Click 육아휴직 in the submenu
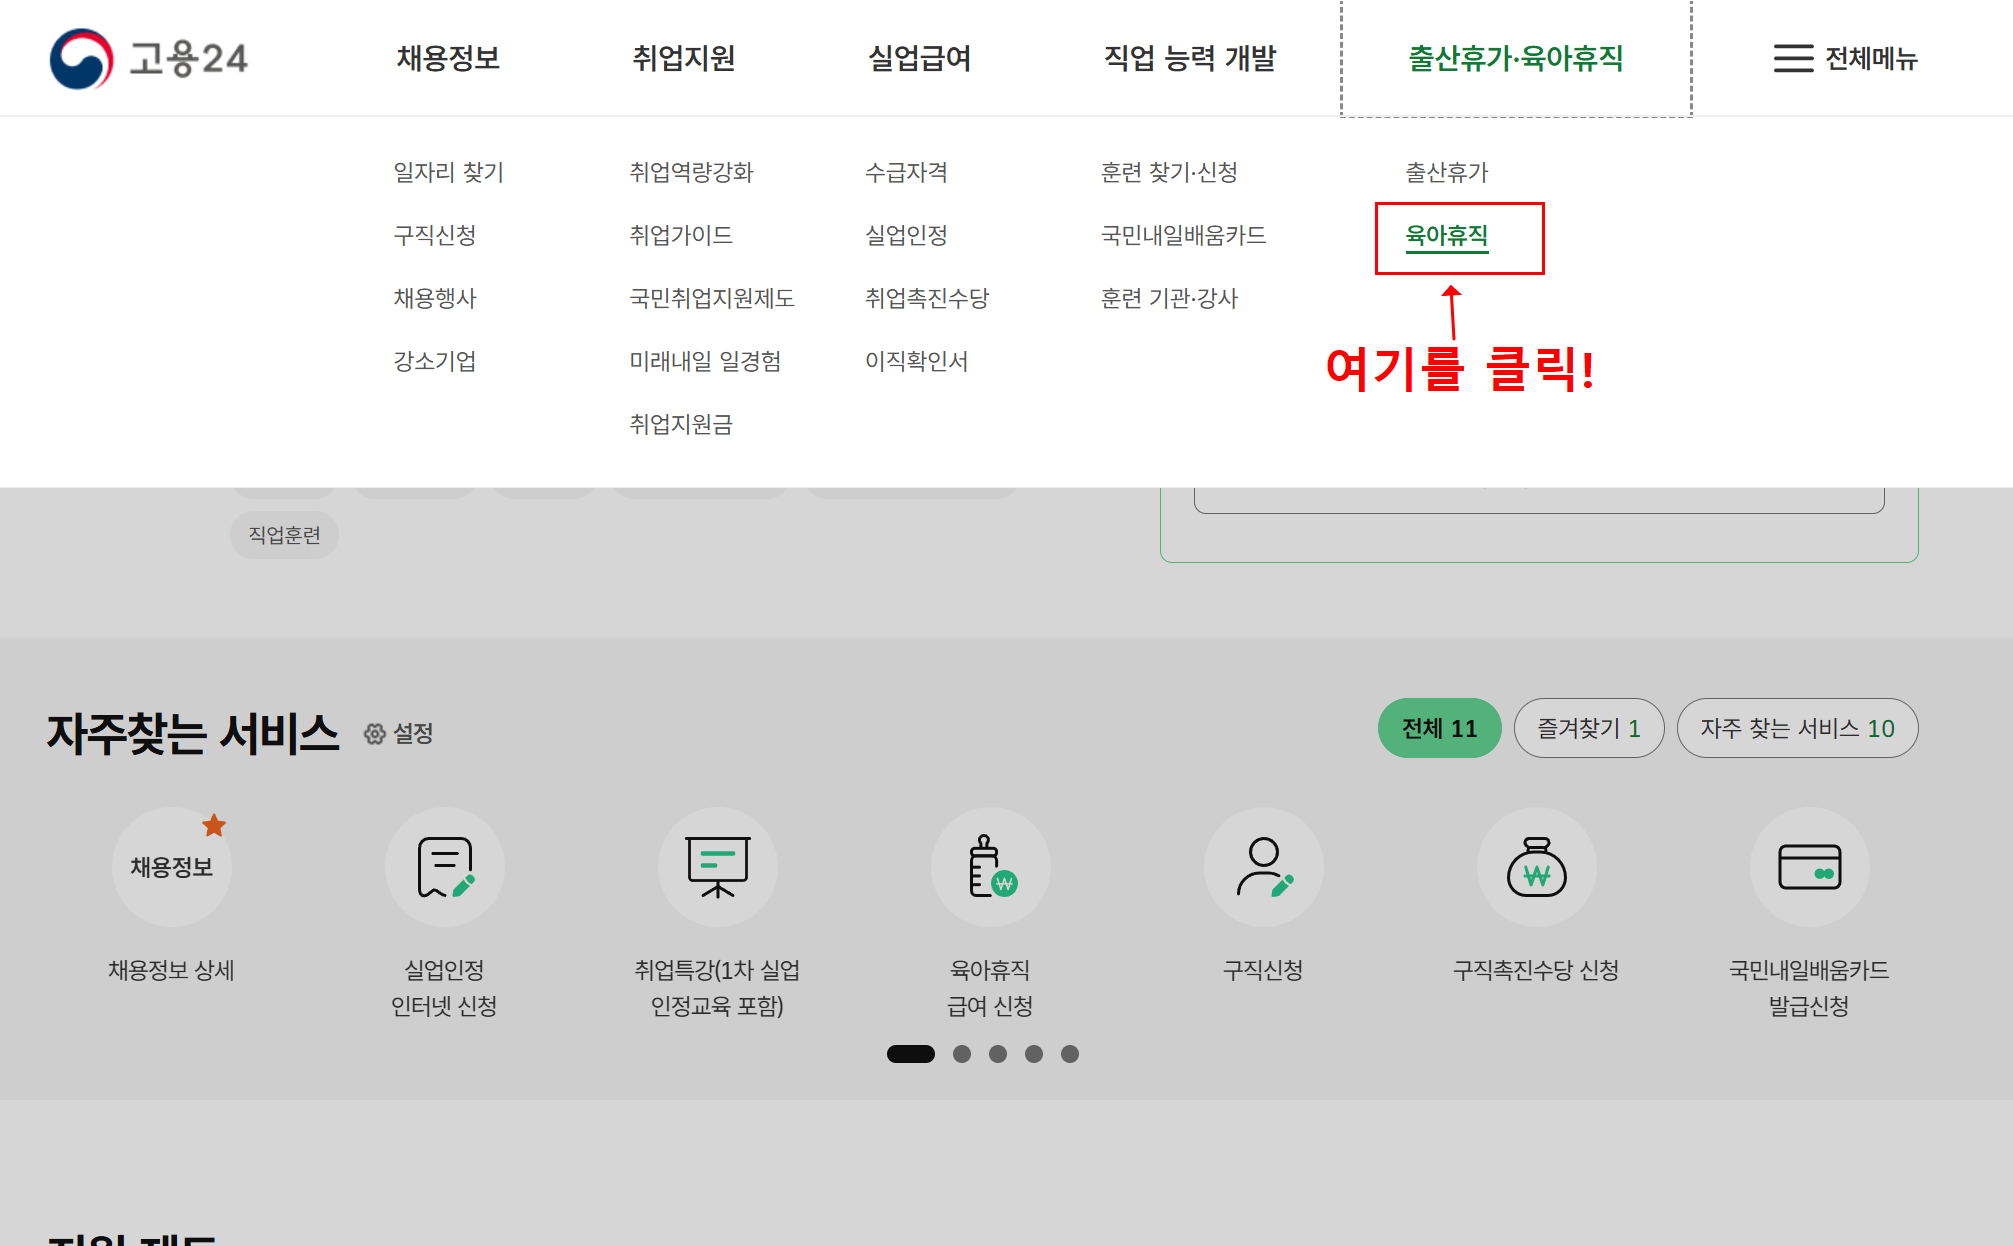 1446,236
